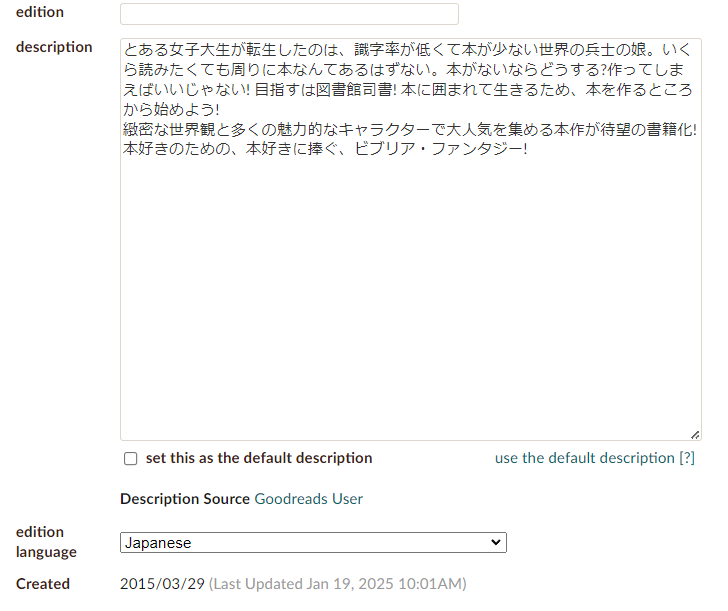This screenshot has width=728, height=611.
Task: Click the "set this as the default description" label
Action: click(259, 458)
